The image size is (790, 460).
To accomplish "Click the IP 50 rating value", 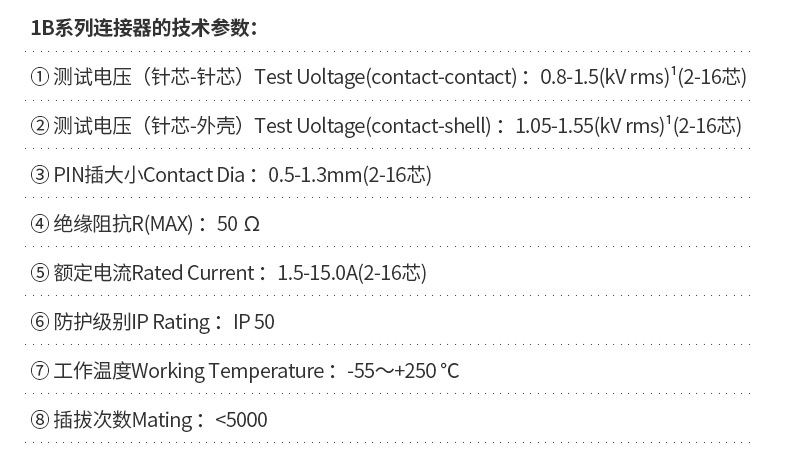I will (254, 322).
